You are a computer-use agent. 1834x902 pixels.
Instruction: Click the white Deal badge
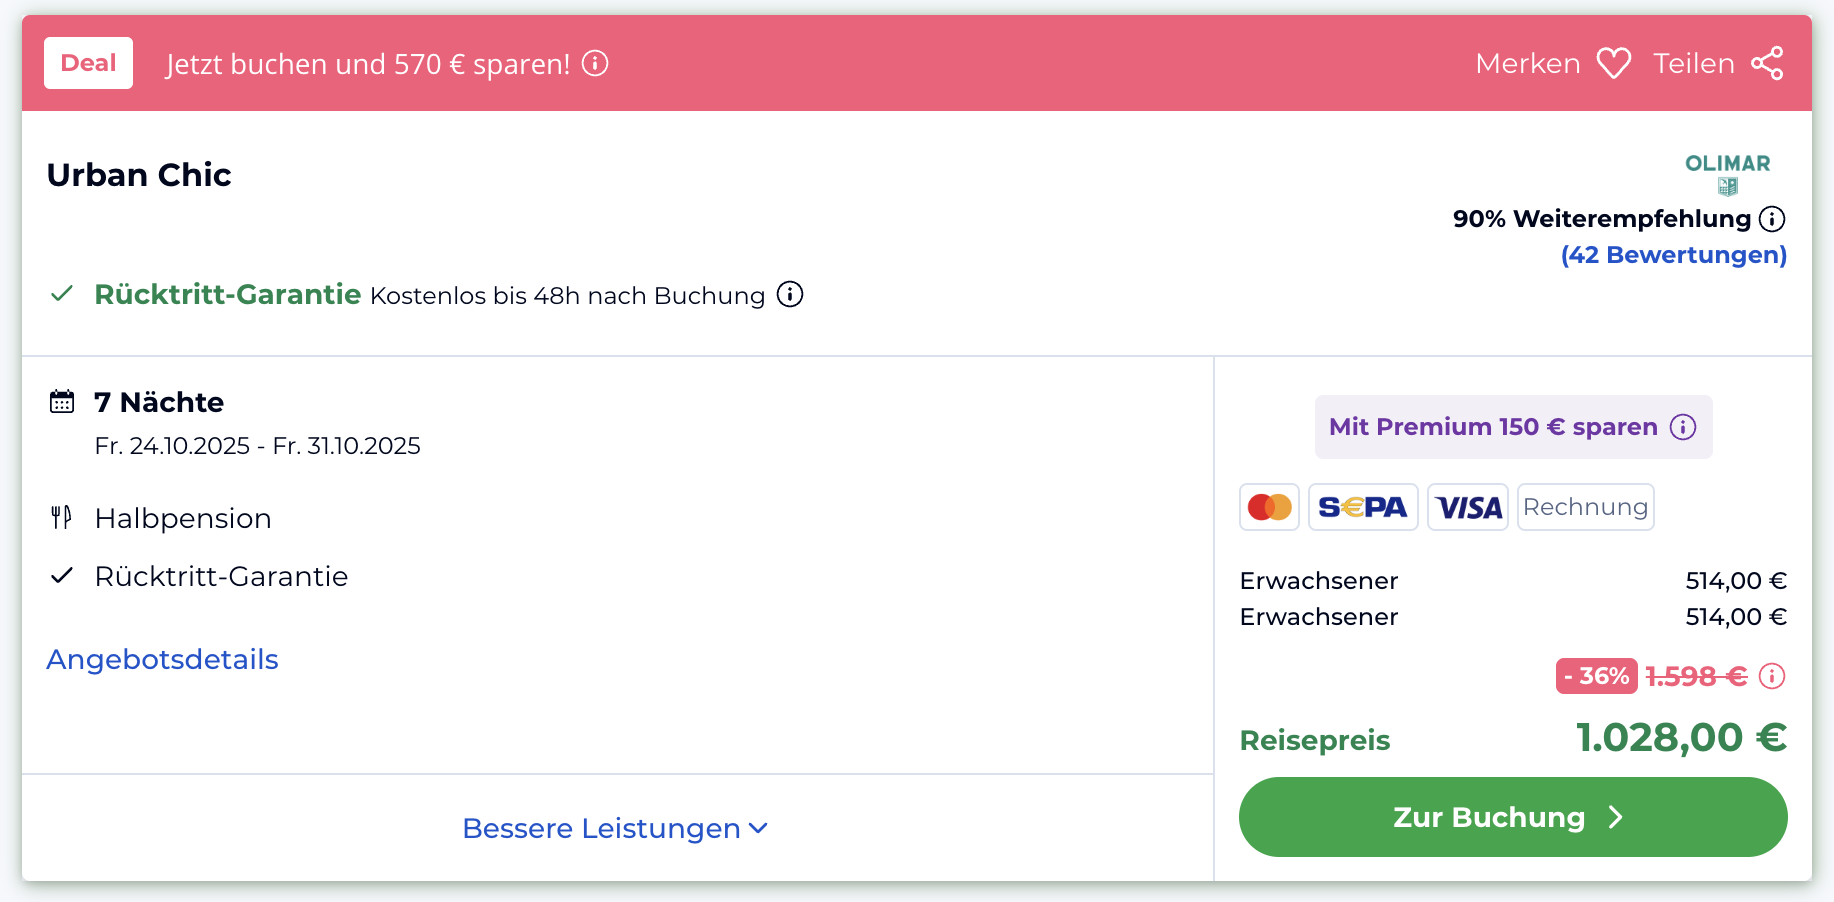(x=88, y=63)
